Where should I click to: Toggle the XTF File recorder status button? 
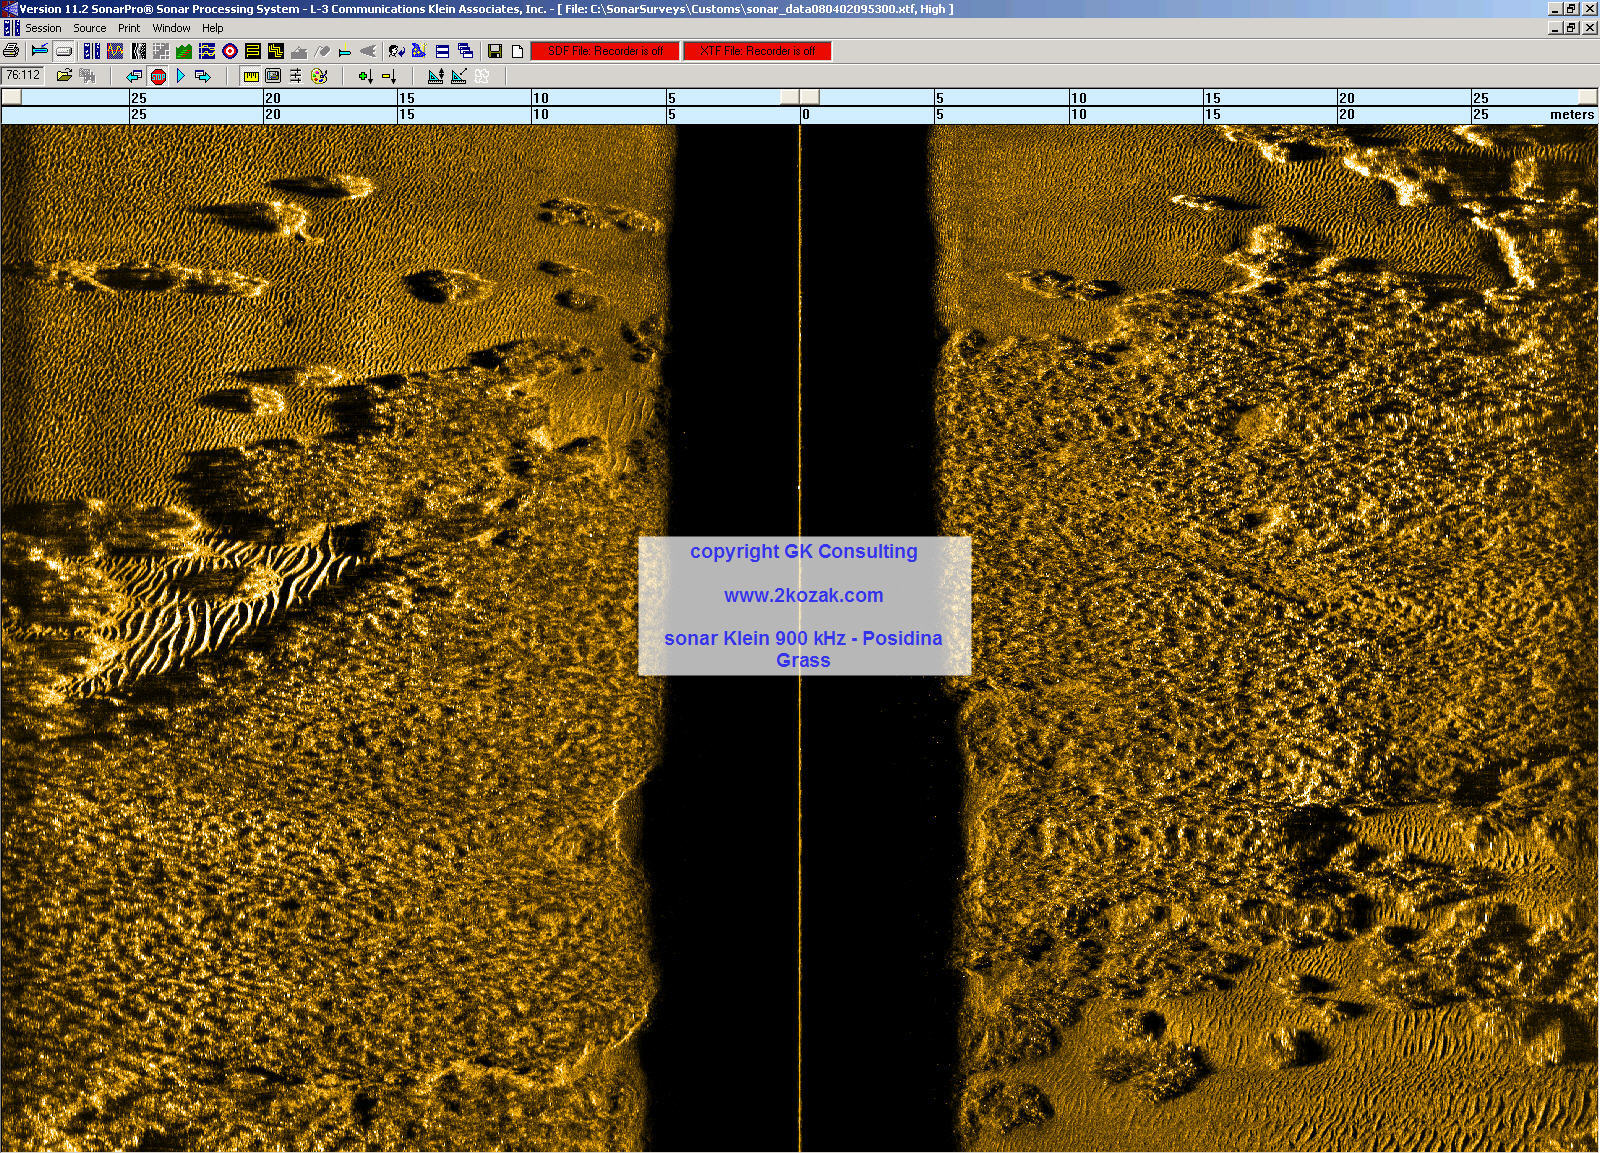757,51
